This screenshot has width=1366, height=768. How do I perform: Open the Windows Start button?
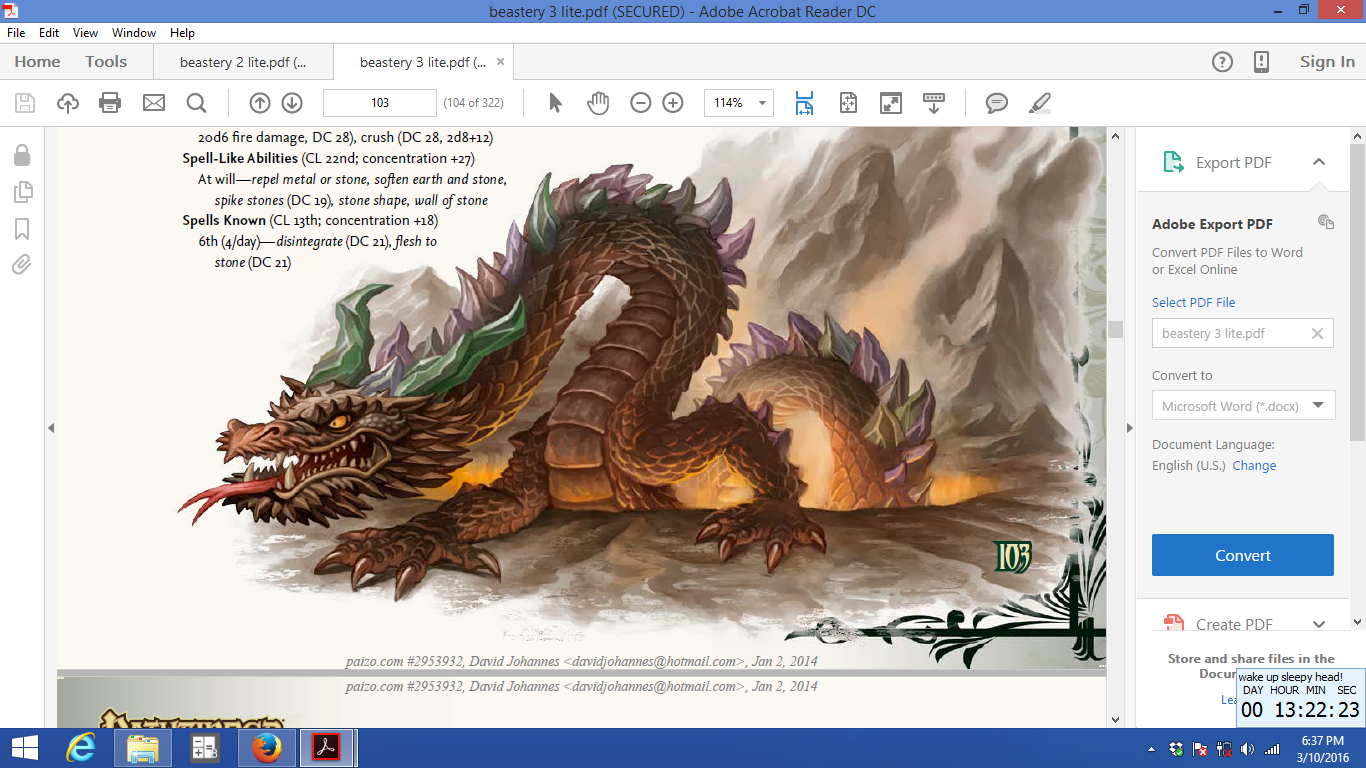coord(25,748)
